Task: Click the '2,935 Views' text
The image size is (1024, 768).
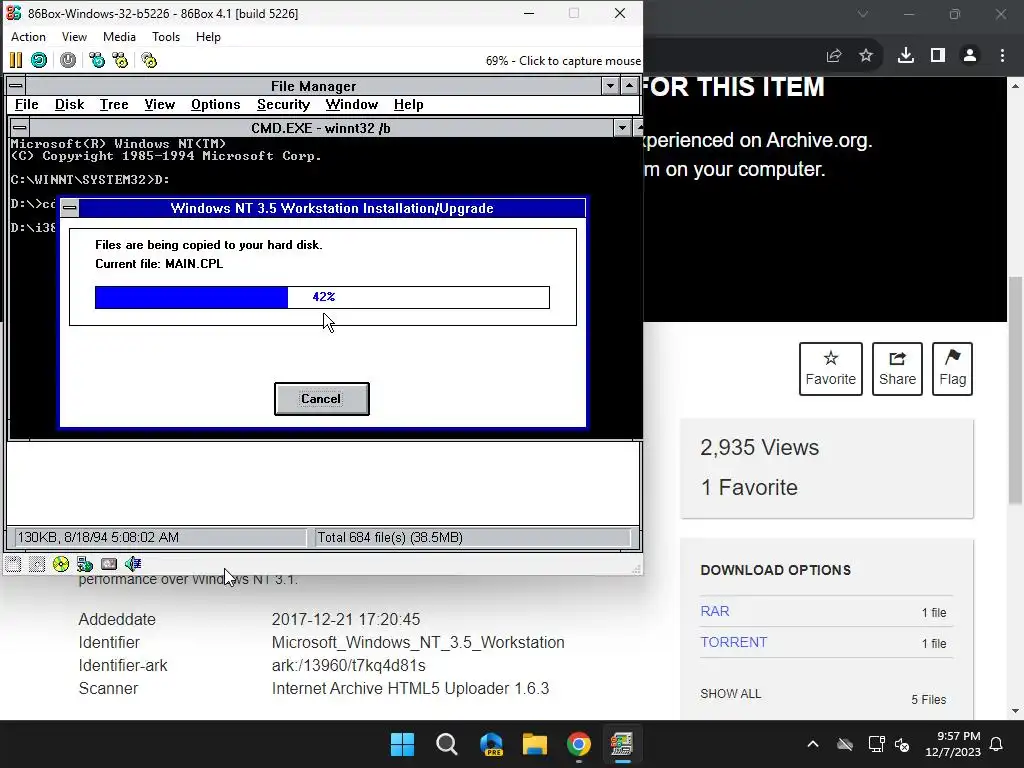Action: [x=760, y=447]
